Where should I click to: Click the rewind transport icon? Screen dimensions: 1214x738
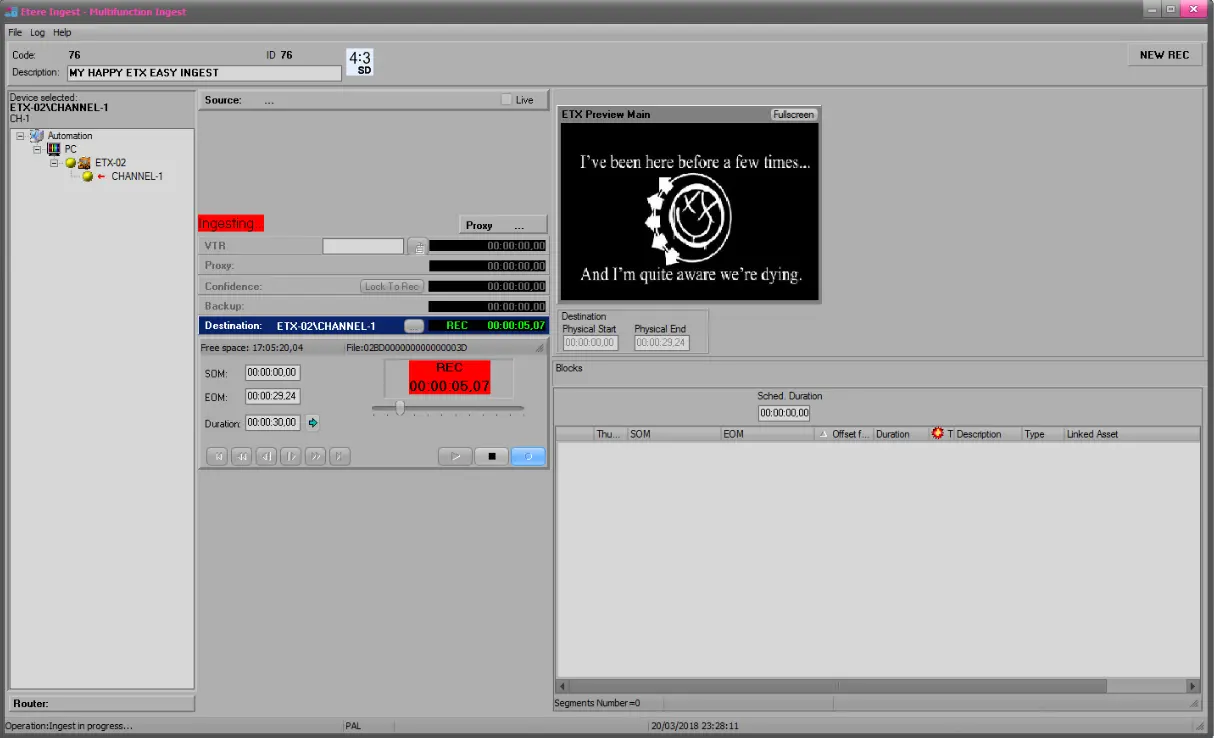[x=241, y=457]
